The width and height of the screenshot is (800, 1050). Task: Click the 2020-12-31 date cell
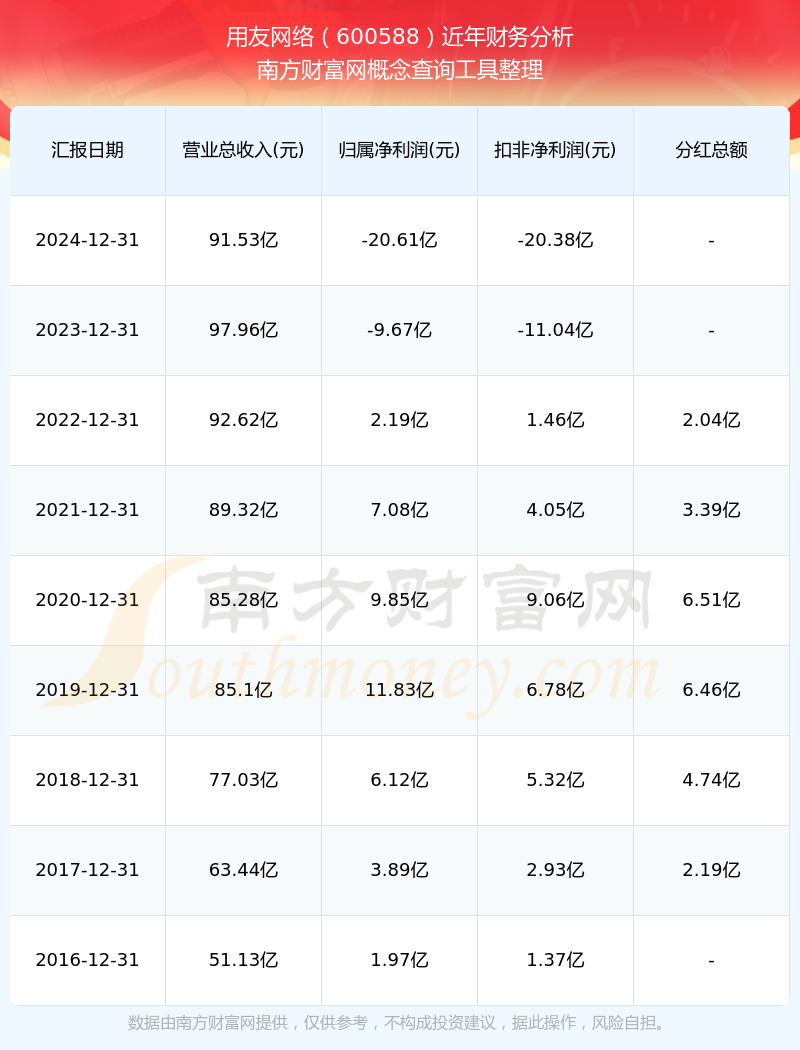tap(87, 600)
